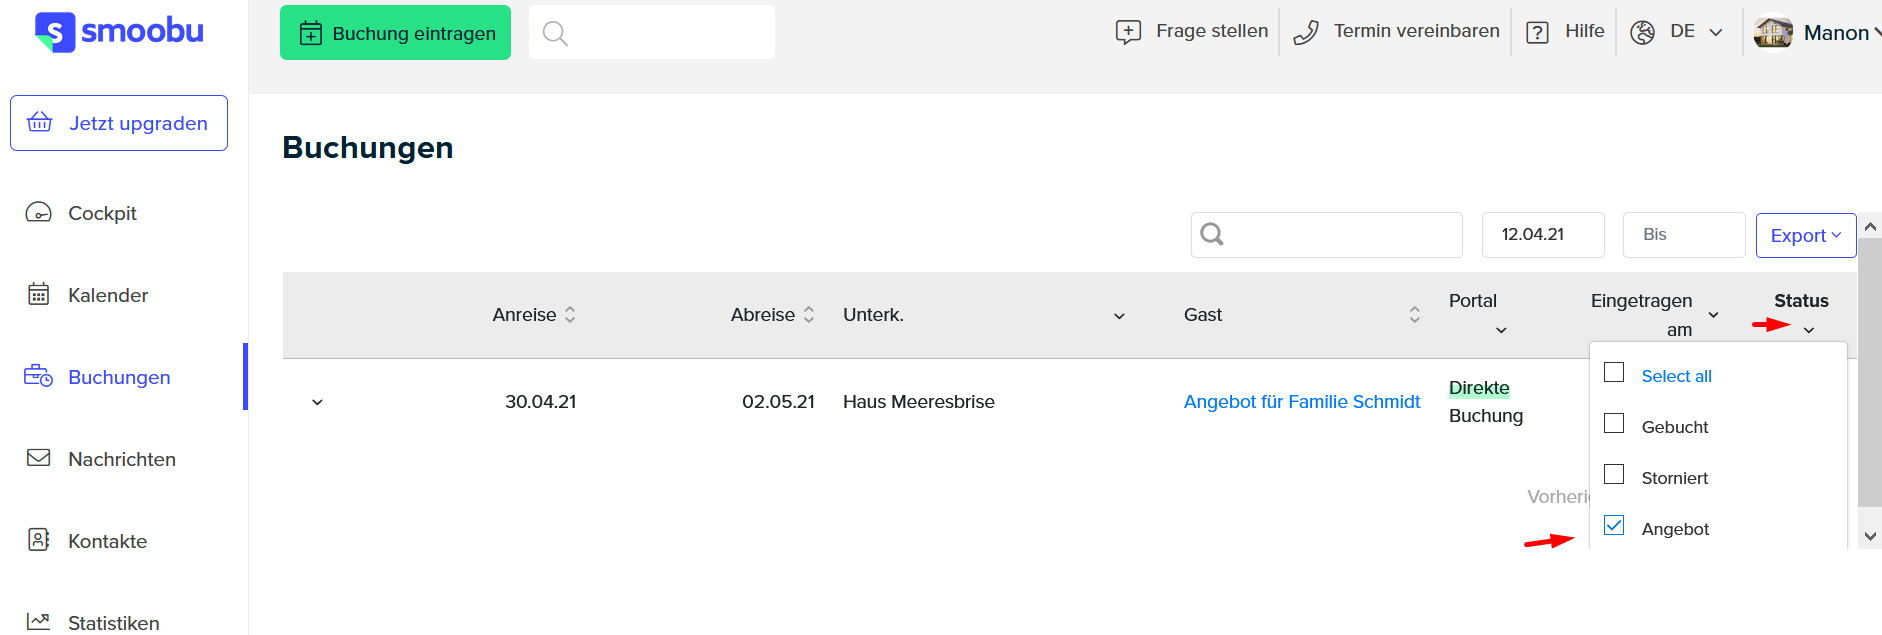Click the Buchung eintragen button
The height and width of the screenshot is (635, 1882).
pyautogui.click(x=395, y=32)
